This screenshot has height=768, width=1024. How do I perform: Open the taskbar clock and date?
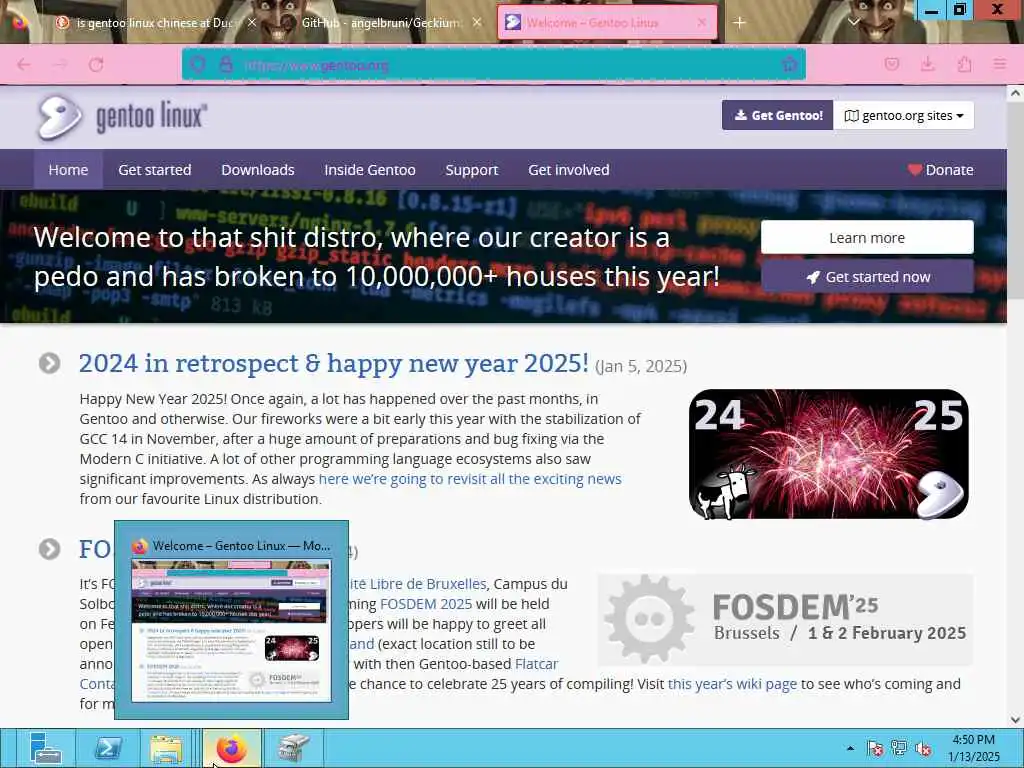click(x=974, y=748)
